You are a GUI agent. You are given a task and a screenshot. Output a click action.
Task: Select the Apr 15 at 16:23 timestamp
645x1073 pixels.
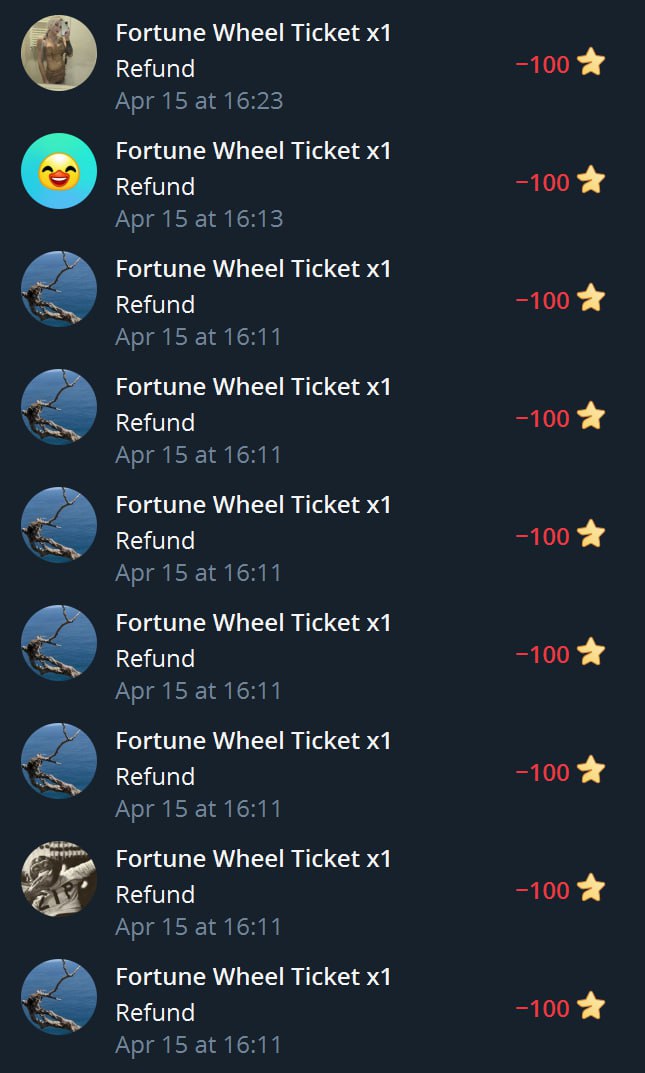(x=199, y=101)
